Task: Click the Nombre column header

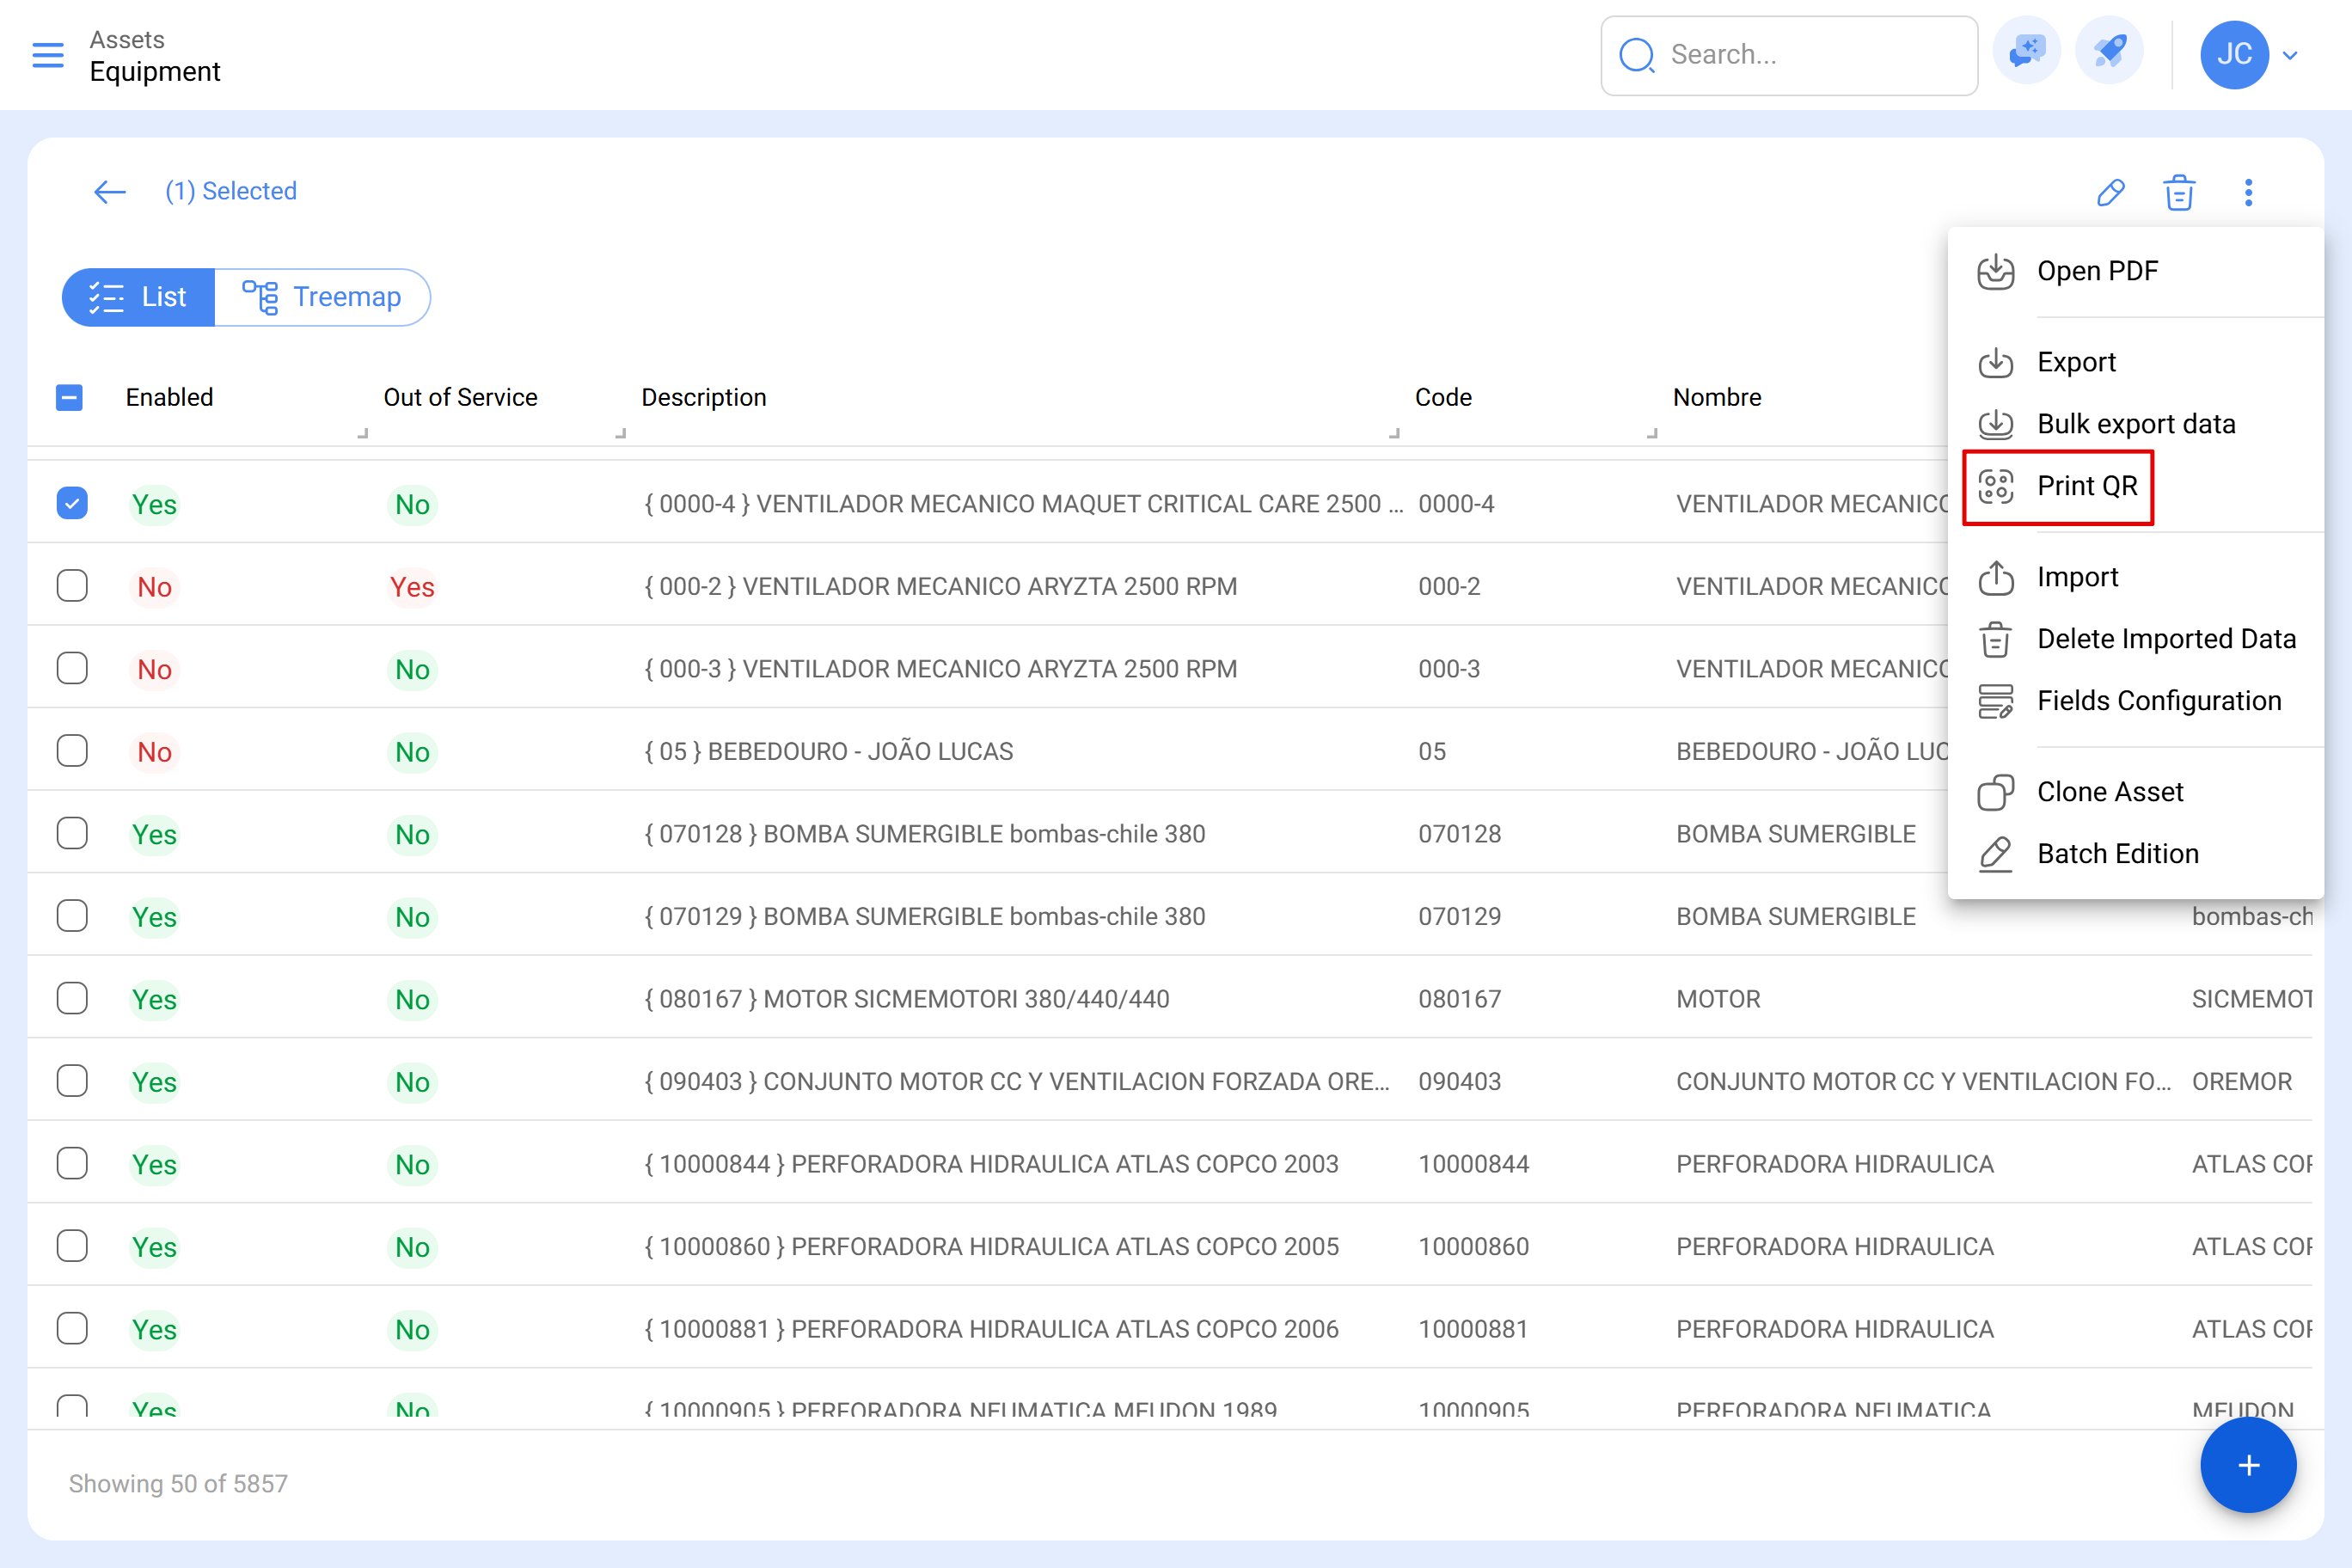Action: 1717,398
